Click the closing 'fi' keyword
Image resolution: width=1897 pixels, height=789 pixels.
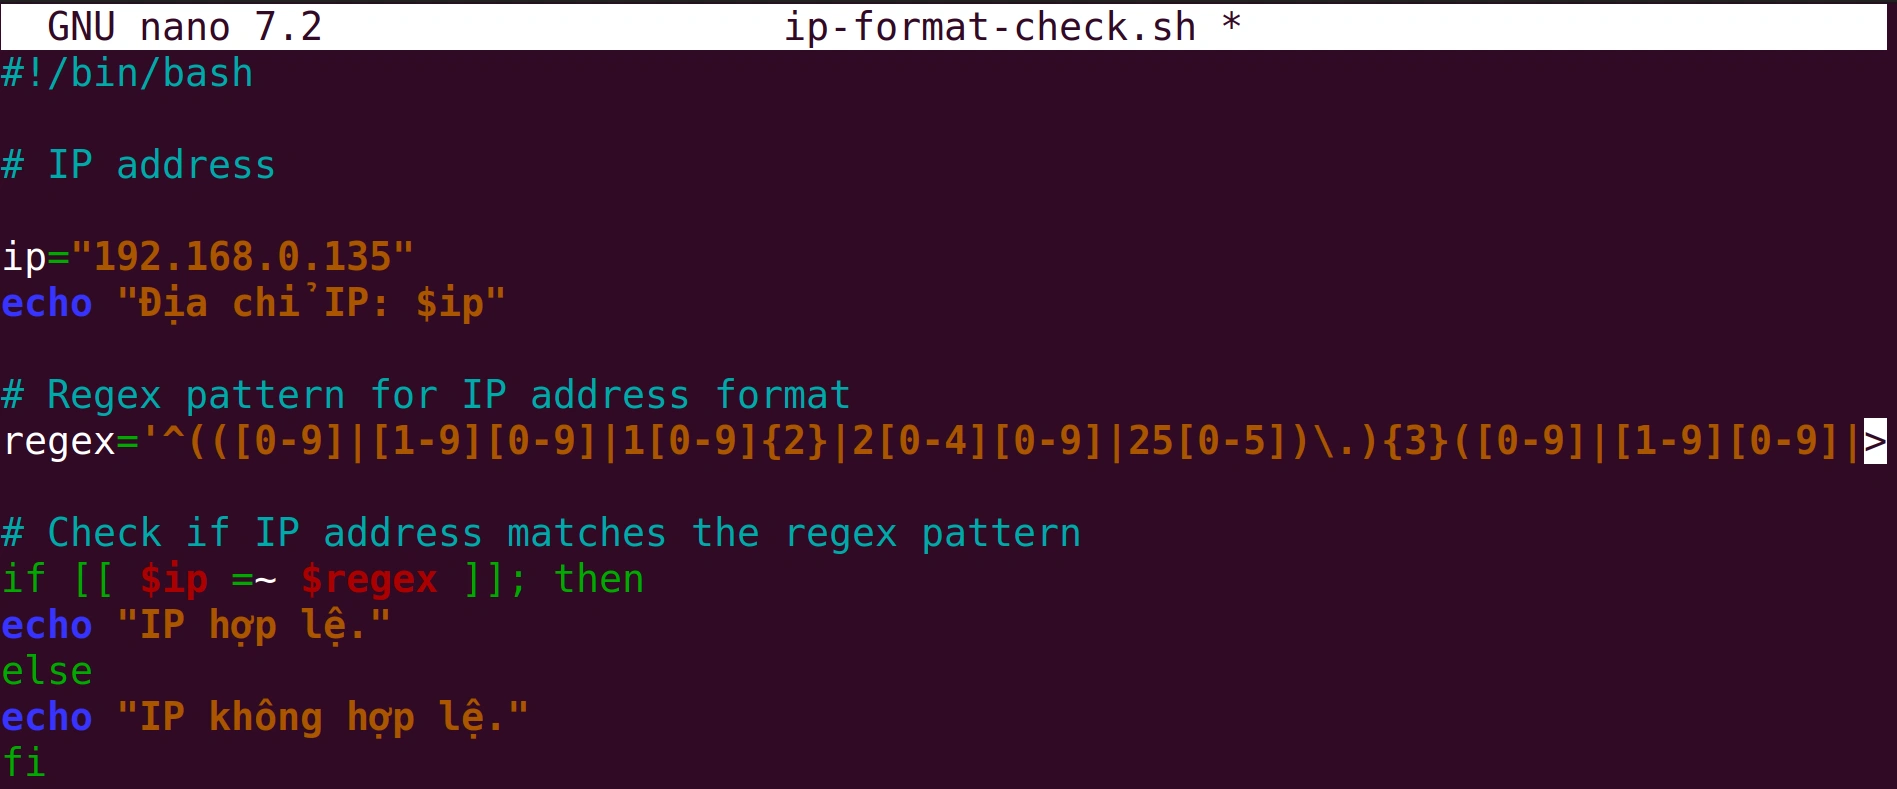(24, 762)
